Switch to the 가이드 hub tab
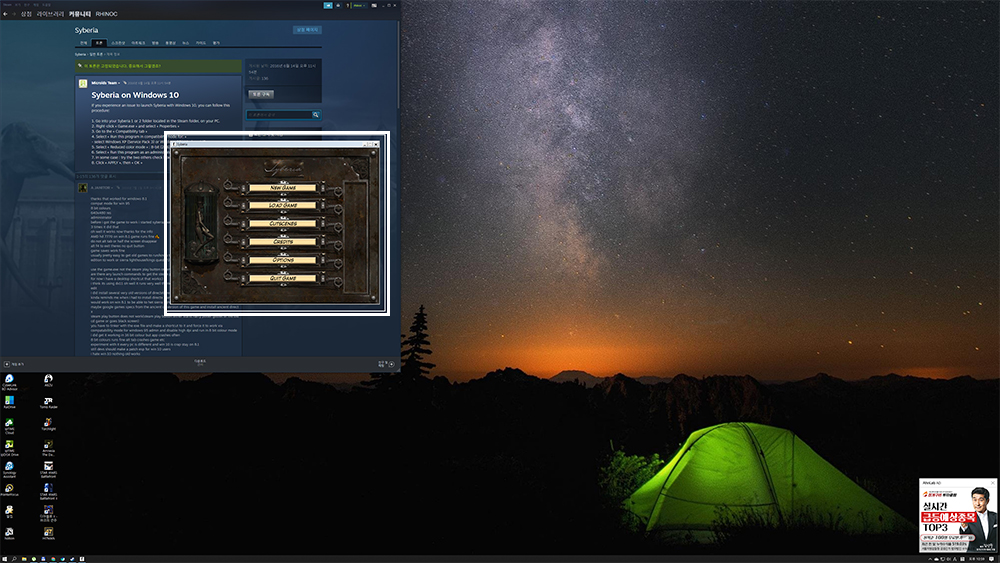 coord(201,43)
